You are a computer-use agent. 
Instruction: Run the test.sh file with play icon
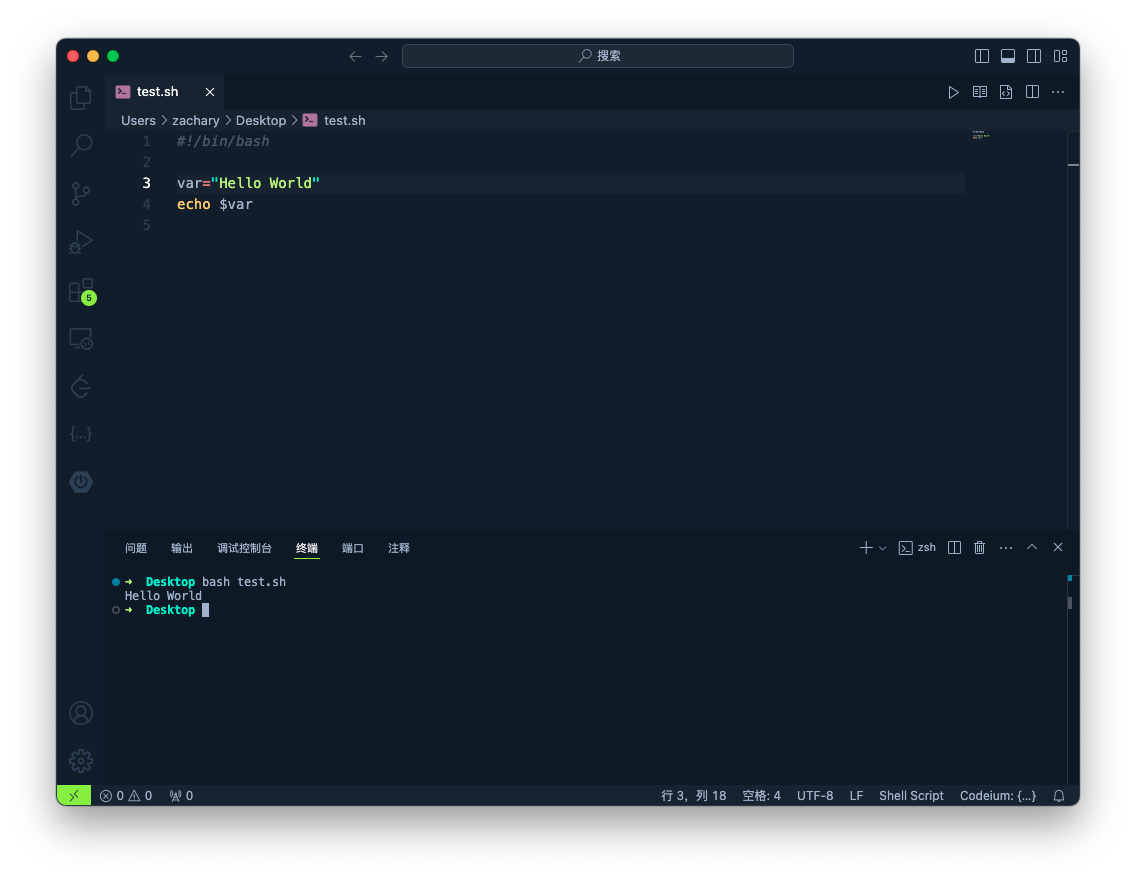coord(953,92)
